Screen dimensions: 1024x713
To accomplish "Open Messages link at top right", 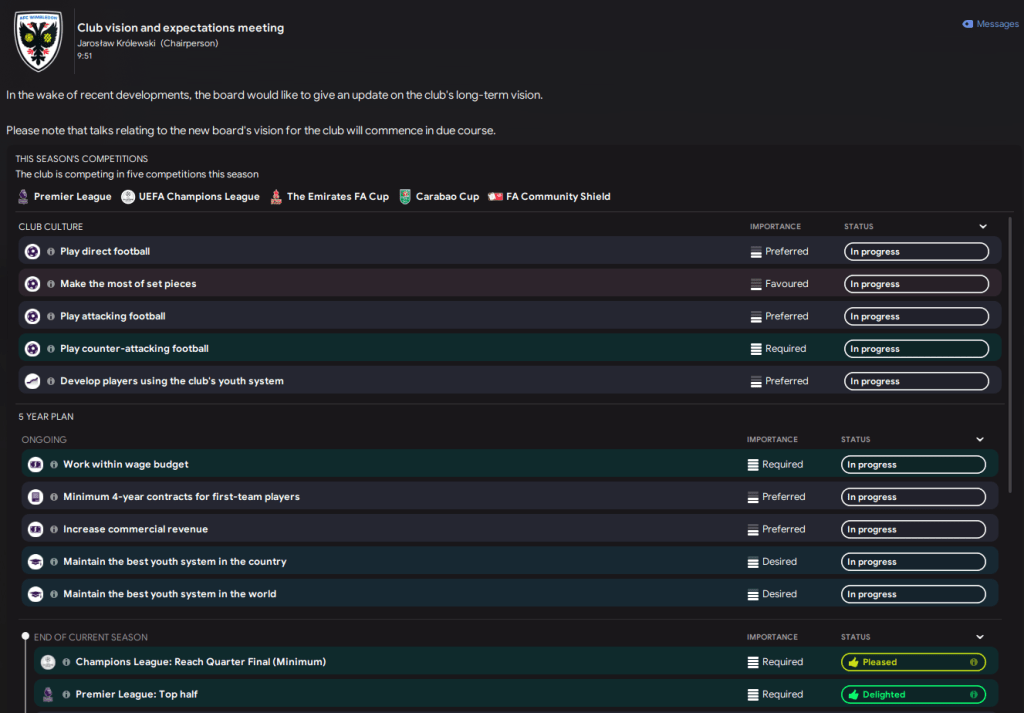I will tap(990, 24).
